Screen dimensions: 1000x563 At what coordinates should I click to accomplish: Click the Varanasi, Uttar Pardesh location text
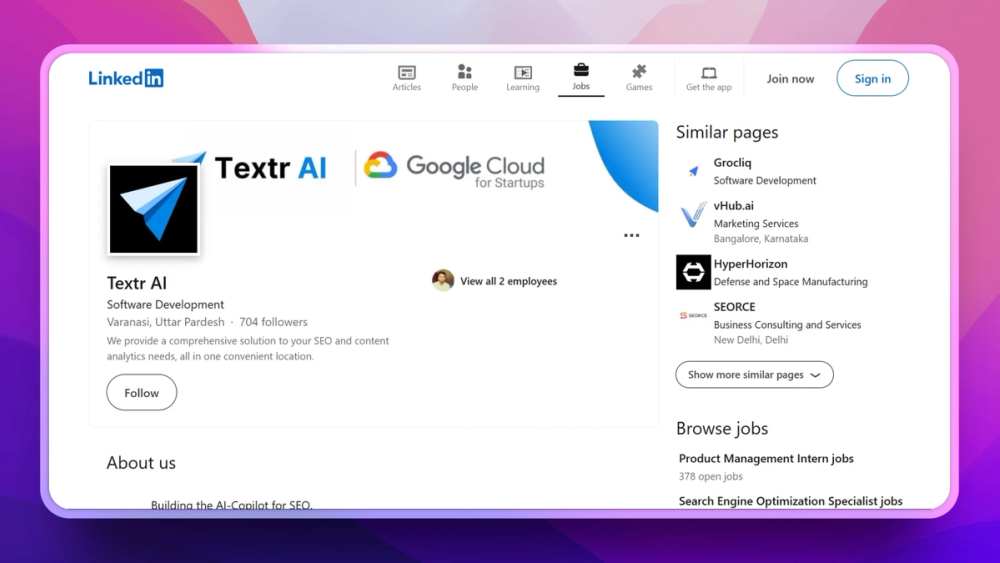165,322
